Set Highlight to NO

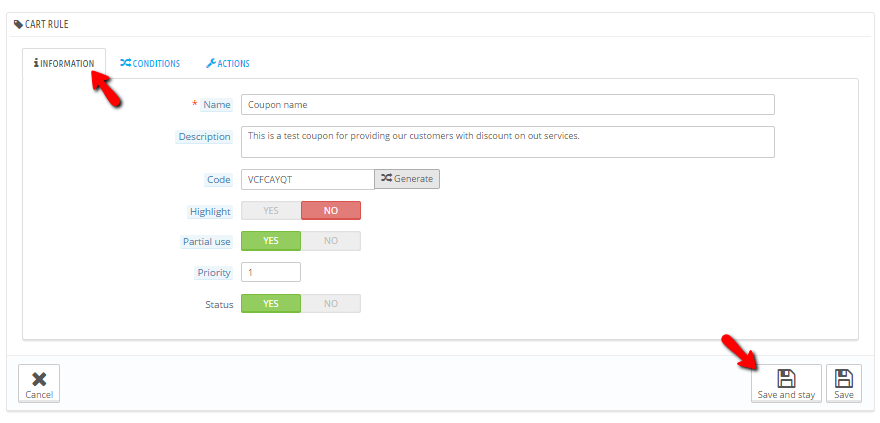(x=331, y=210)
